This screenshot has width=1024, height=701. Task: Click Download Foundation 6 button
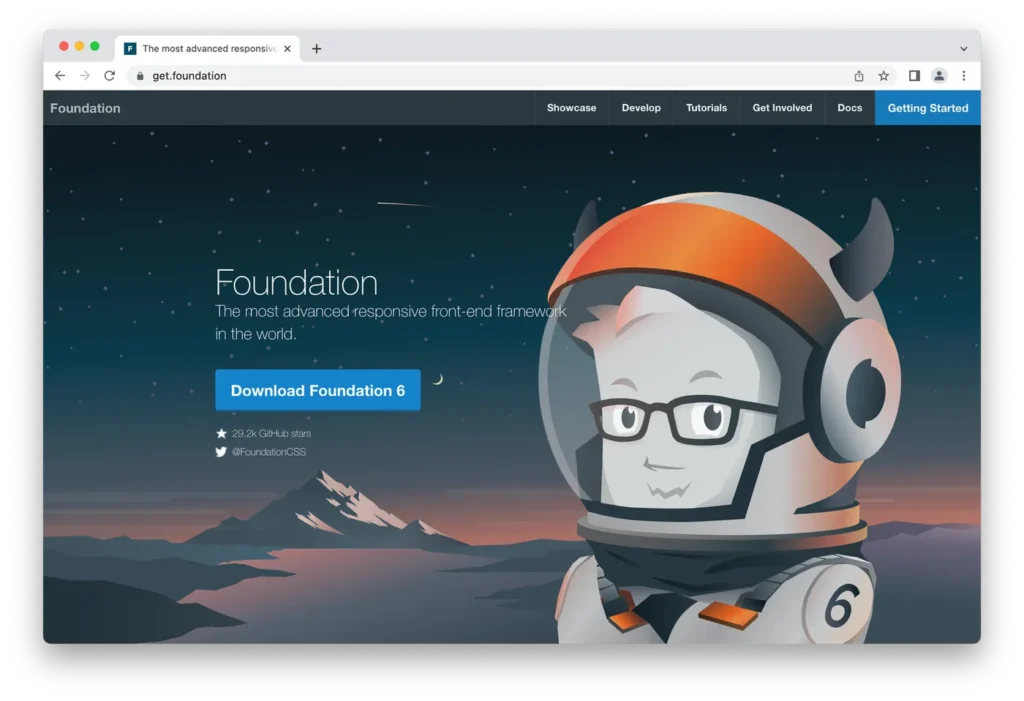[317, 390]
